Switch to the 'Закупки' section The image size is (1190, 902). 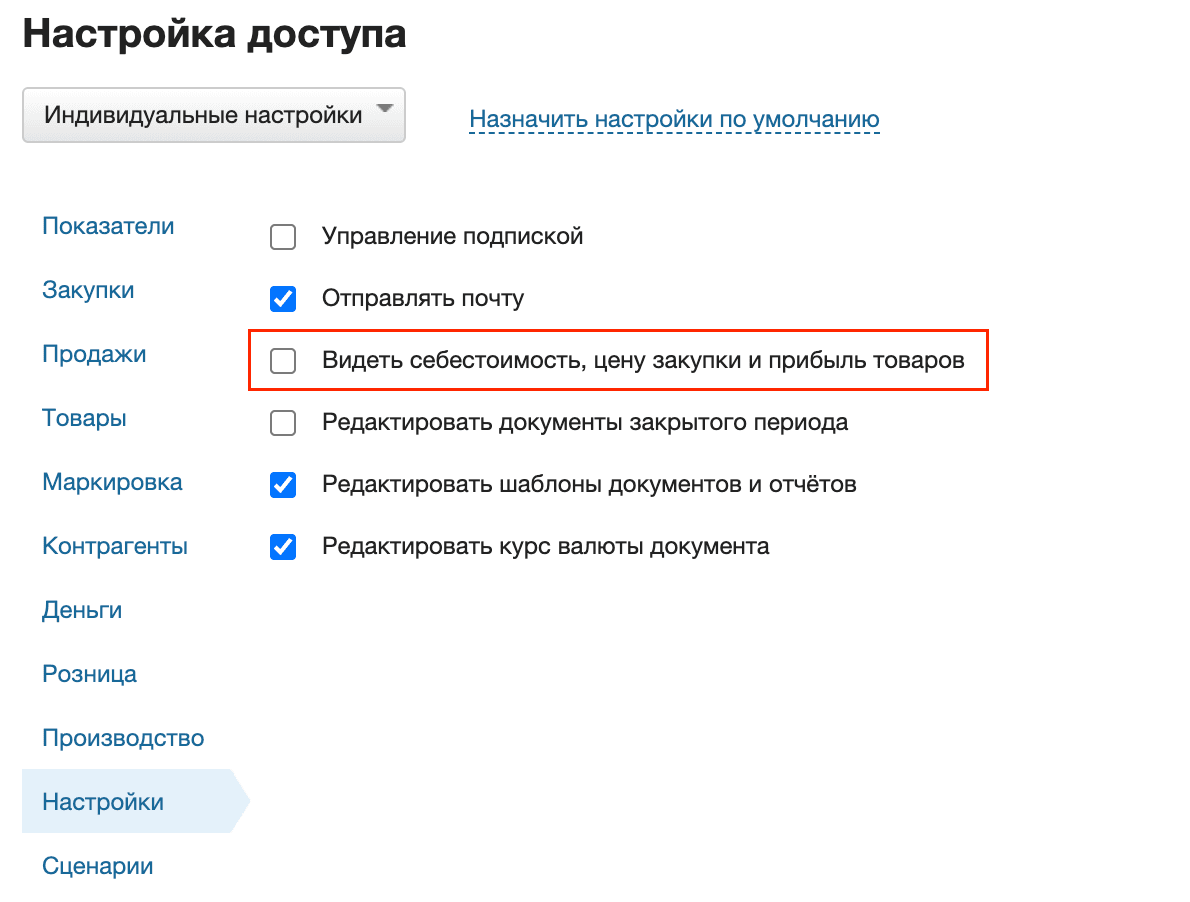89,290
